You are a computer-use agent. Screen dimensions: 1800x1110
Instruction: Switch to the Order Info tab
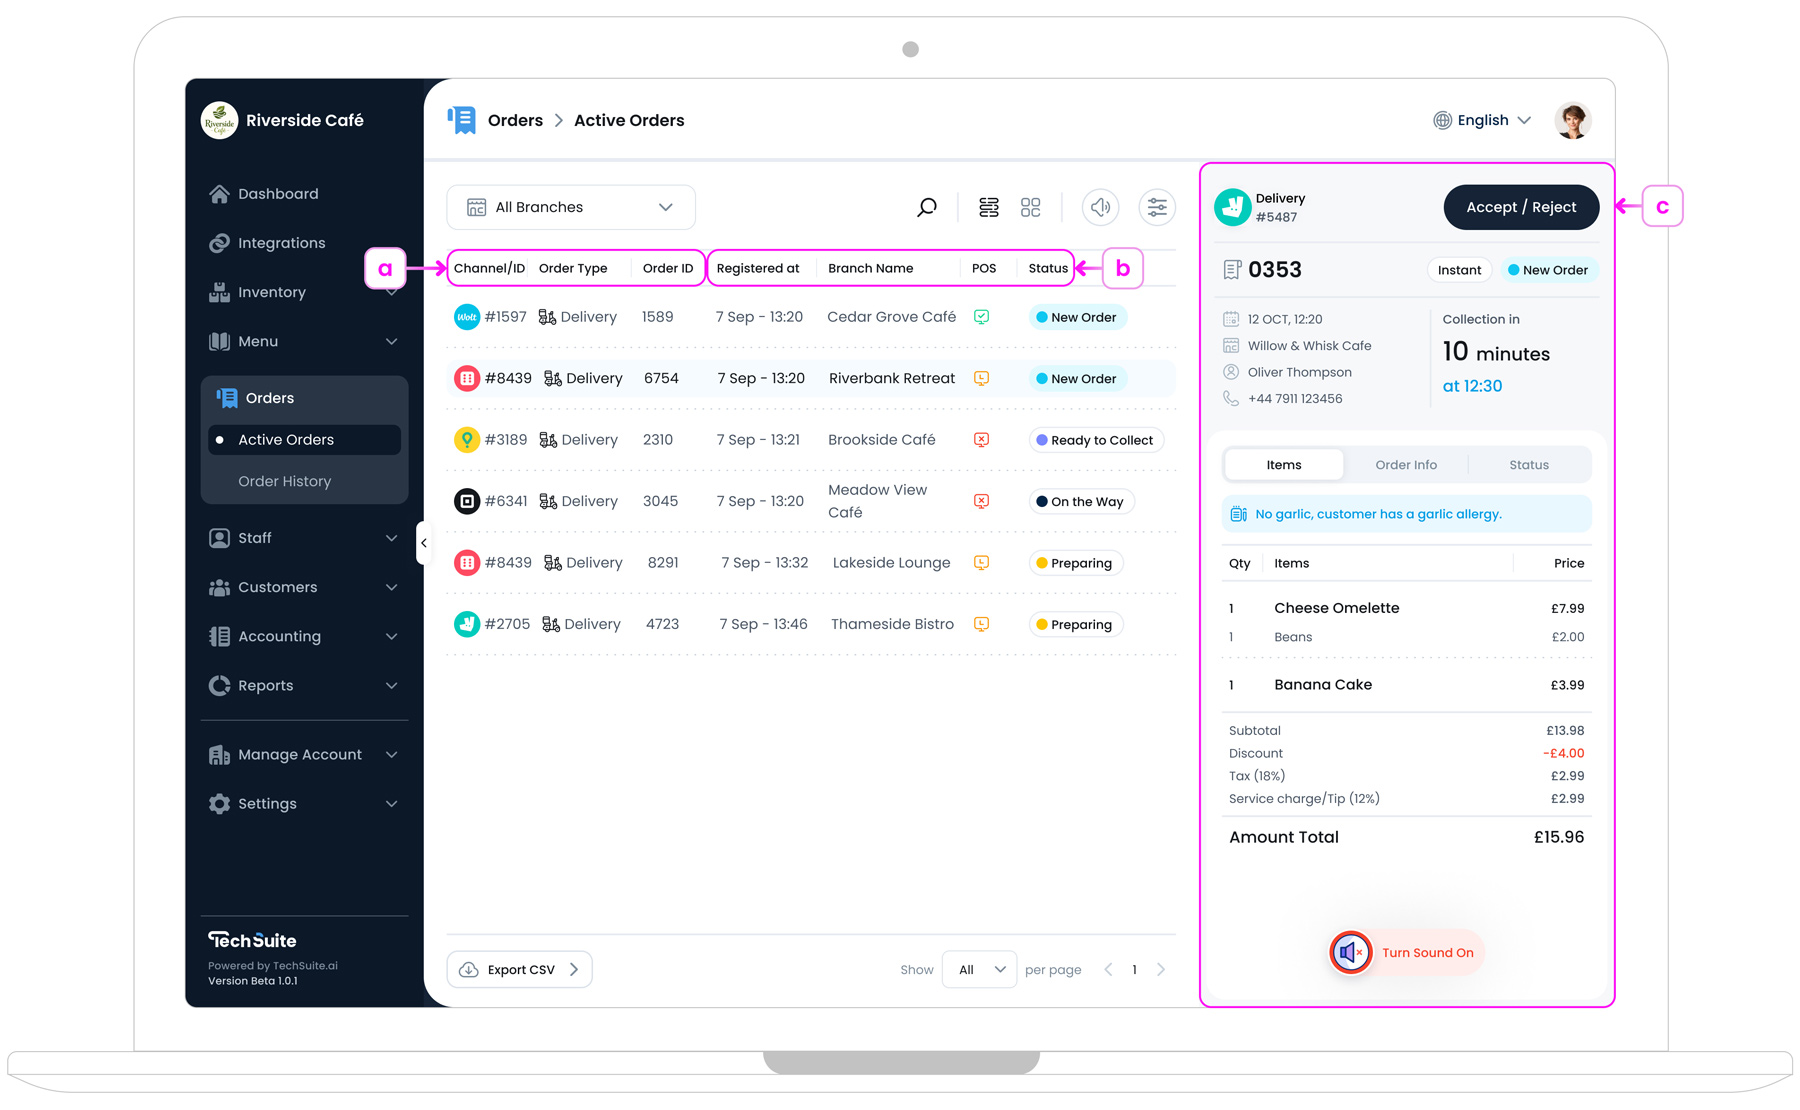click(1405, 464)
